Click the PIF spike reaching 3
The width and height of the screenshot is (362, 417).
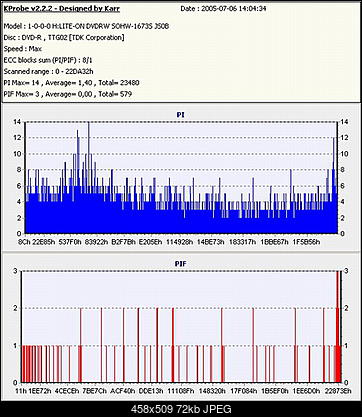(x=338, y=327)
